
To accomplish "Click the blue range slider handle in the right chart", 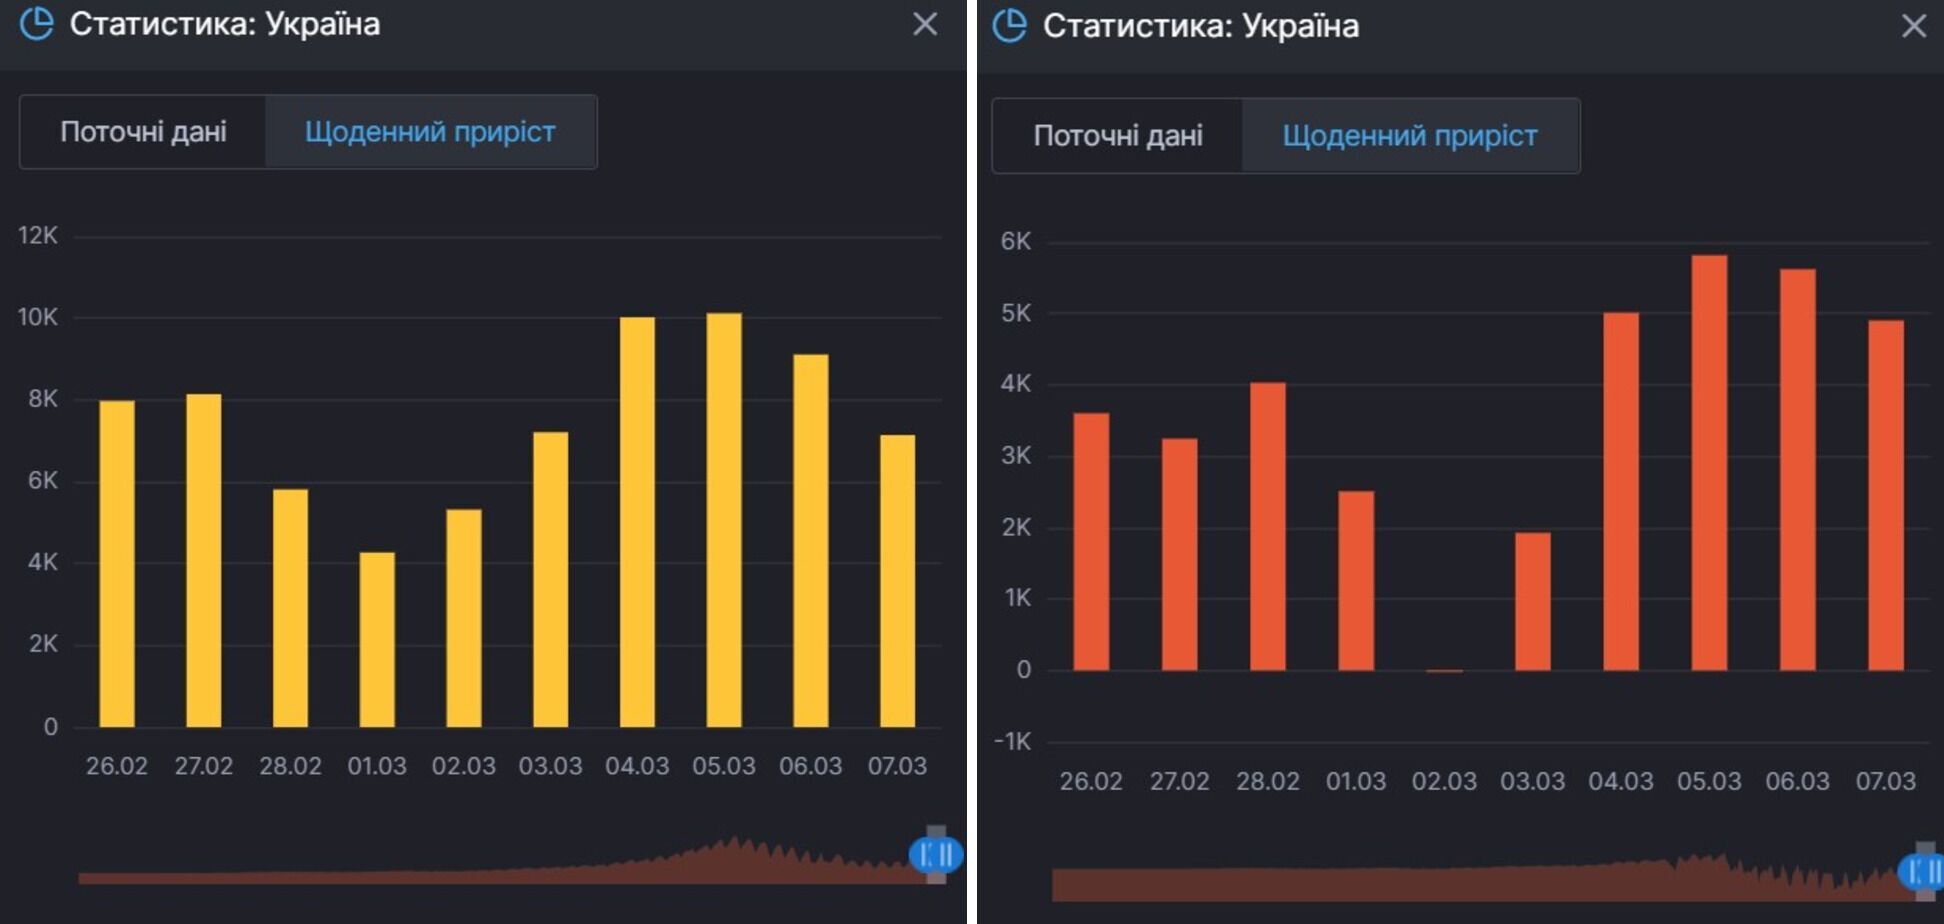I will tap(1922, 872).
